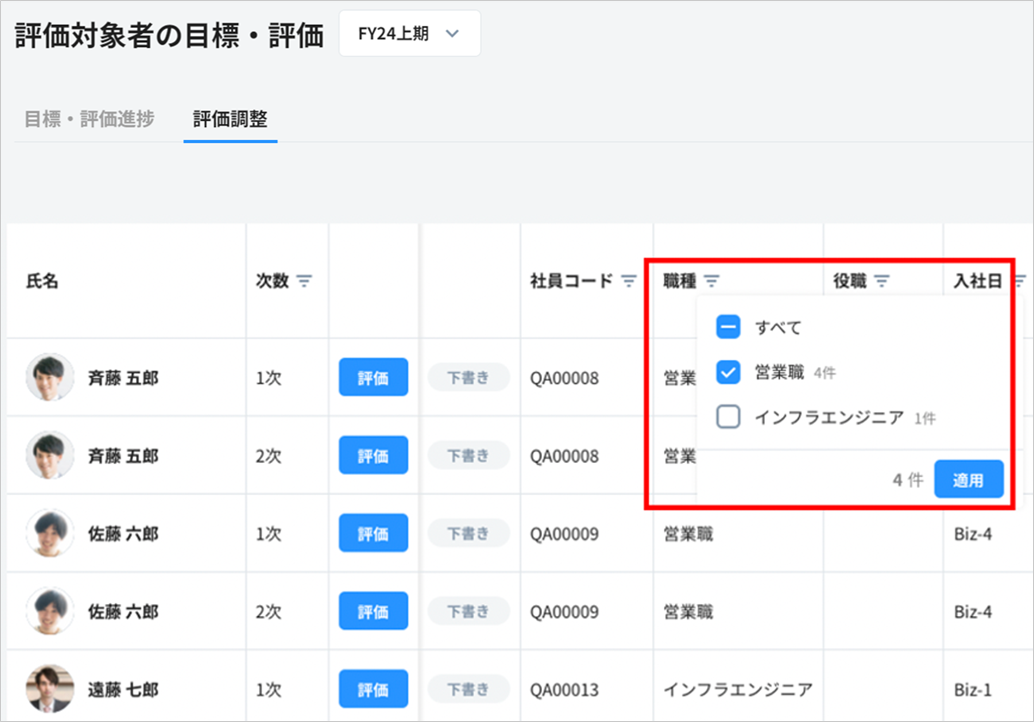Click 評価 button for 佐藤 六郎 2次
Screen dimensions: 1034x722
tap(373, 611)
